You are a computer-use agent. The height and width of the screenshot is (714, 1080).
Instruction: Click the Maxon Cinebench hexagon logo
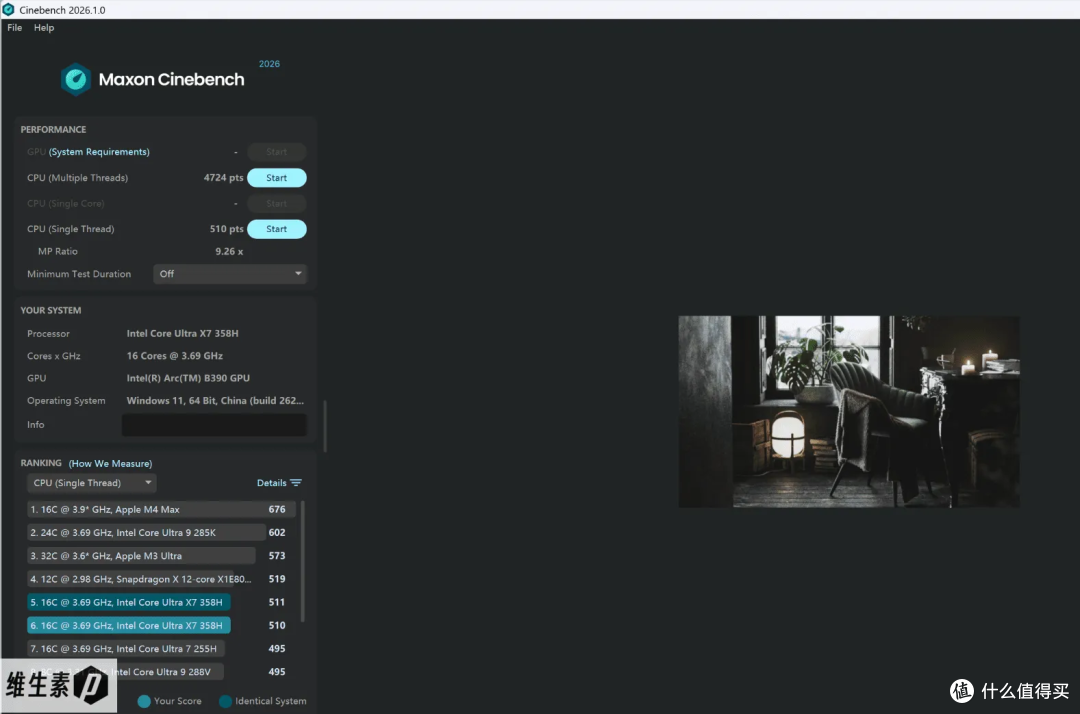[x=76, y=79]
